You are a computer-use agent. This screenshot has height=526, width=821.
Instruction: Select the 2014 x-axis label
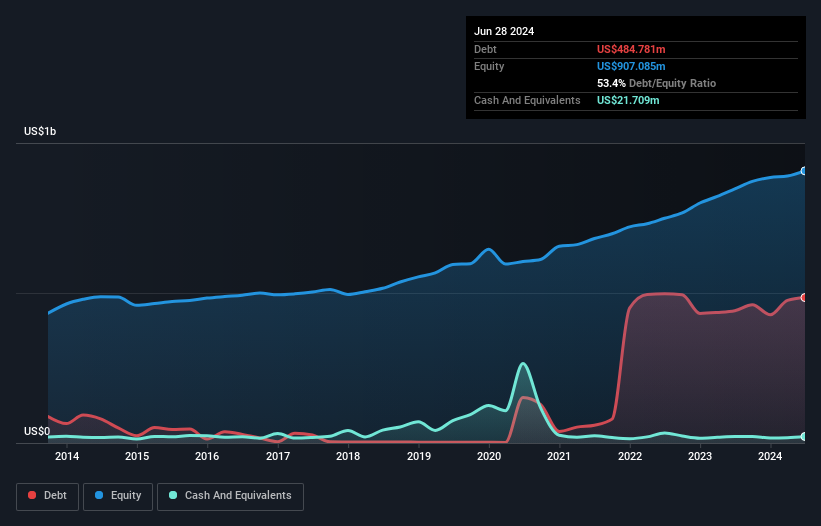(67, 456)
